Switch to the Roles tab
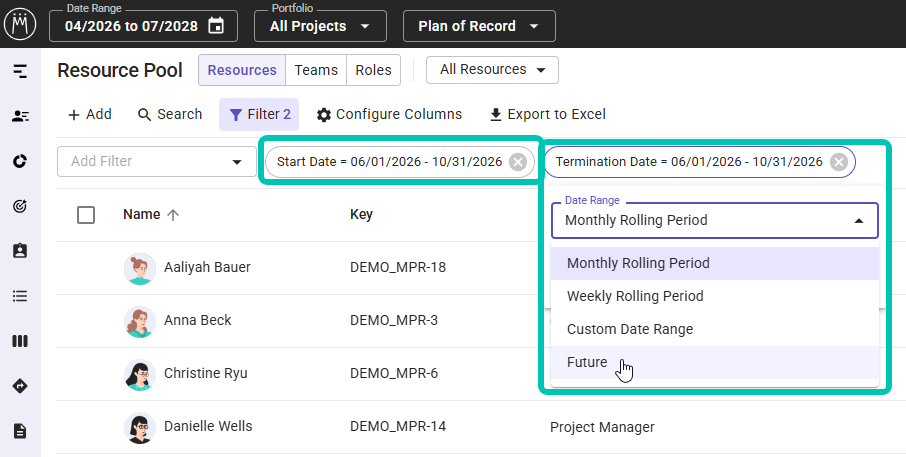 (x=373, y=70)
